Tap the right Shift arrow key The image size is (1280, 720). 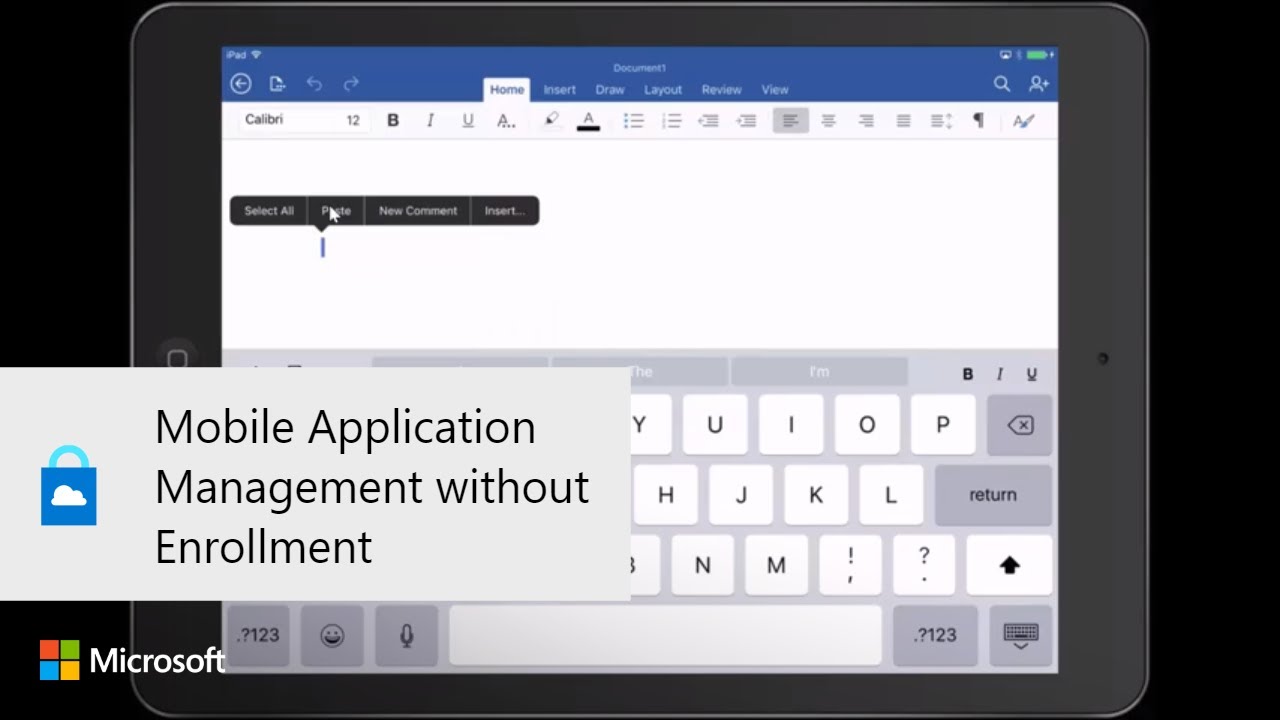tap(1009, 565)
